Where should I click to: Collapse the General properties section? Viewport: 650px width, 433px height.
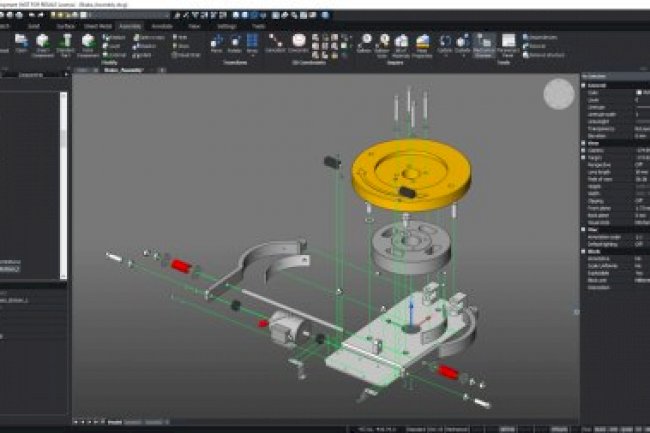(584, 86)
